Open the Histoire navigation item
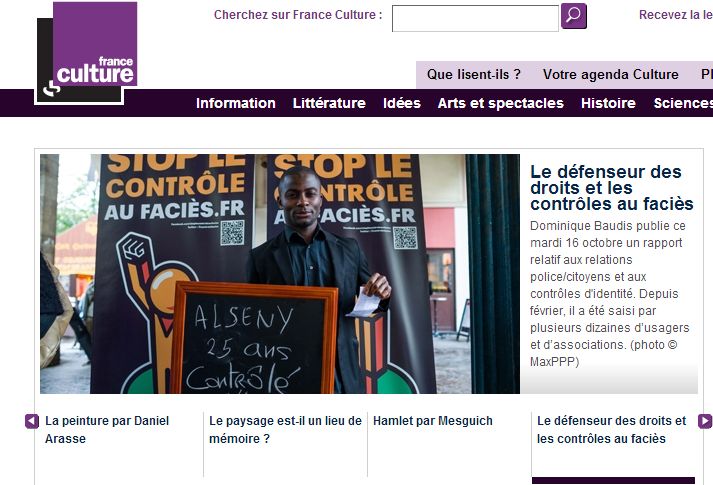Screen dimensions: 713x485 pyautogui.click(x=608, y=103)
